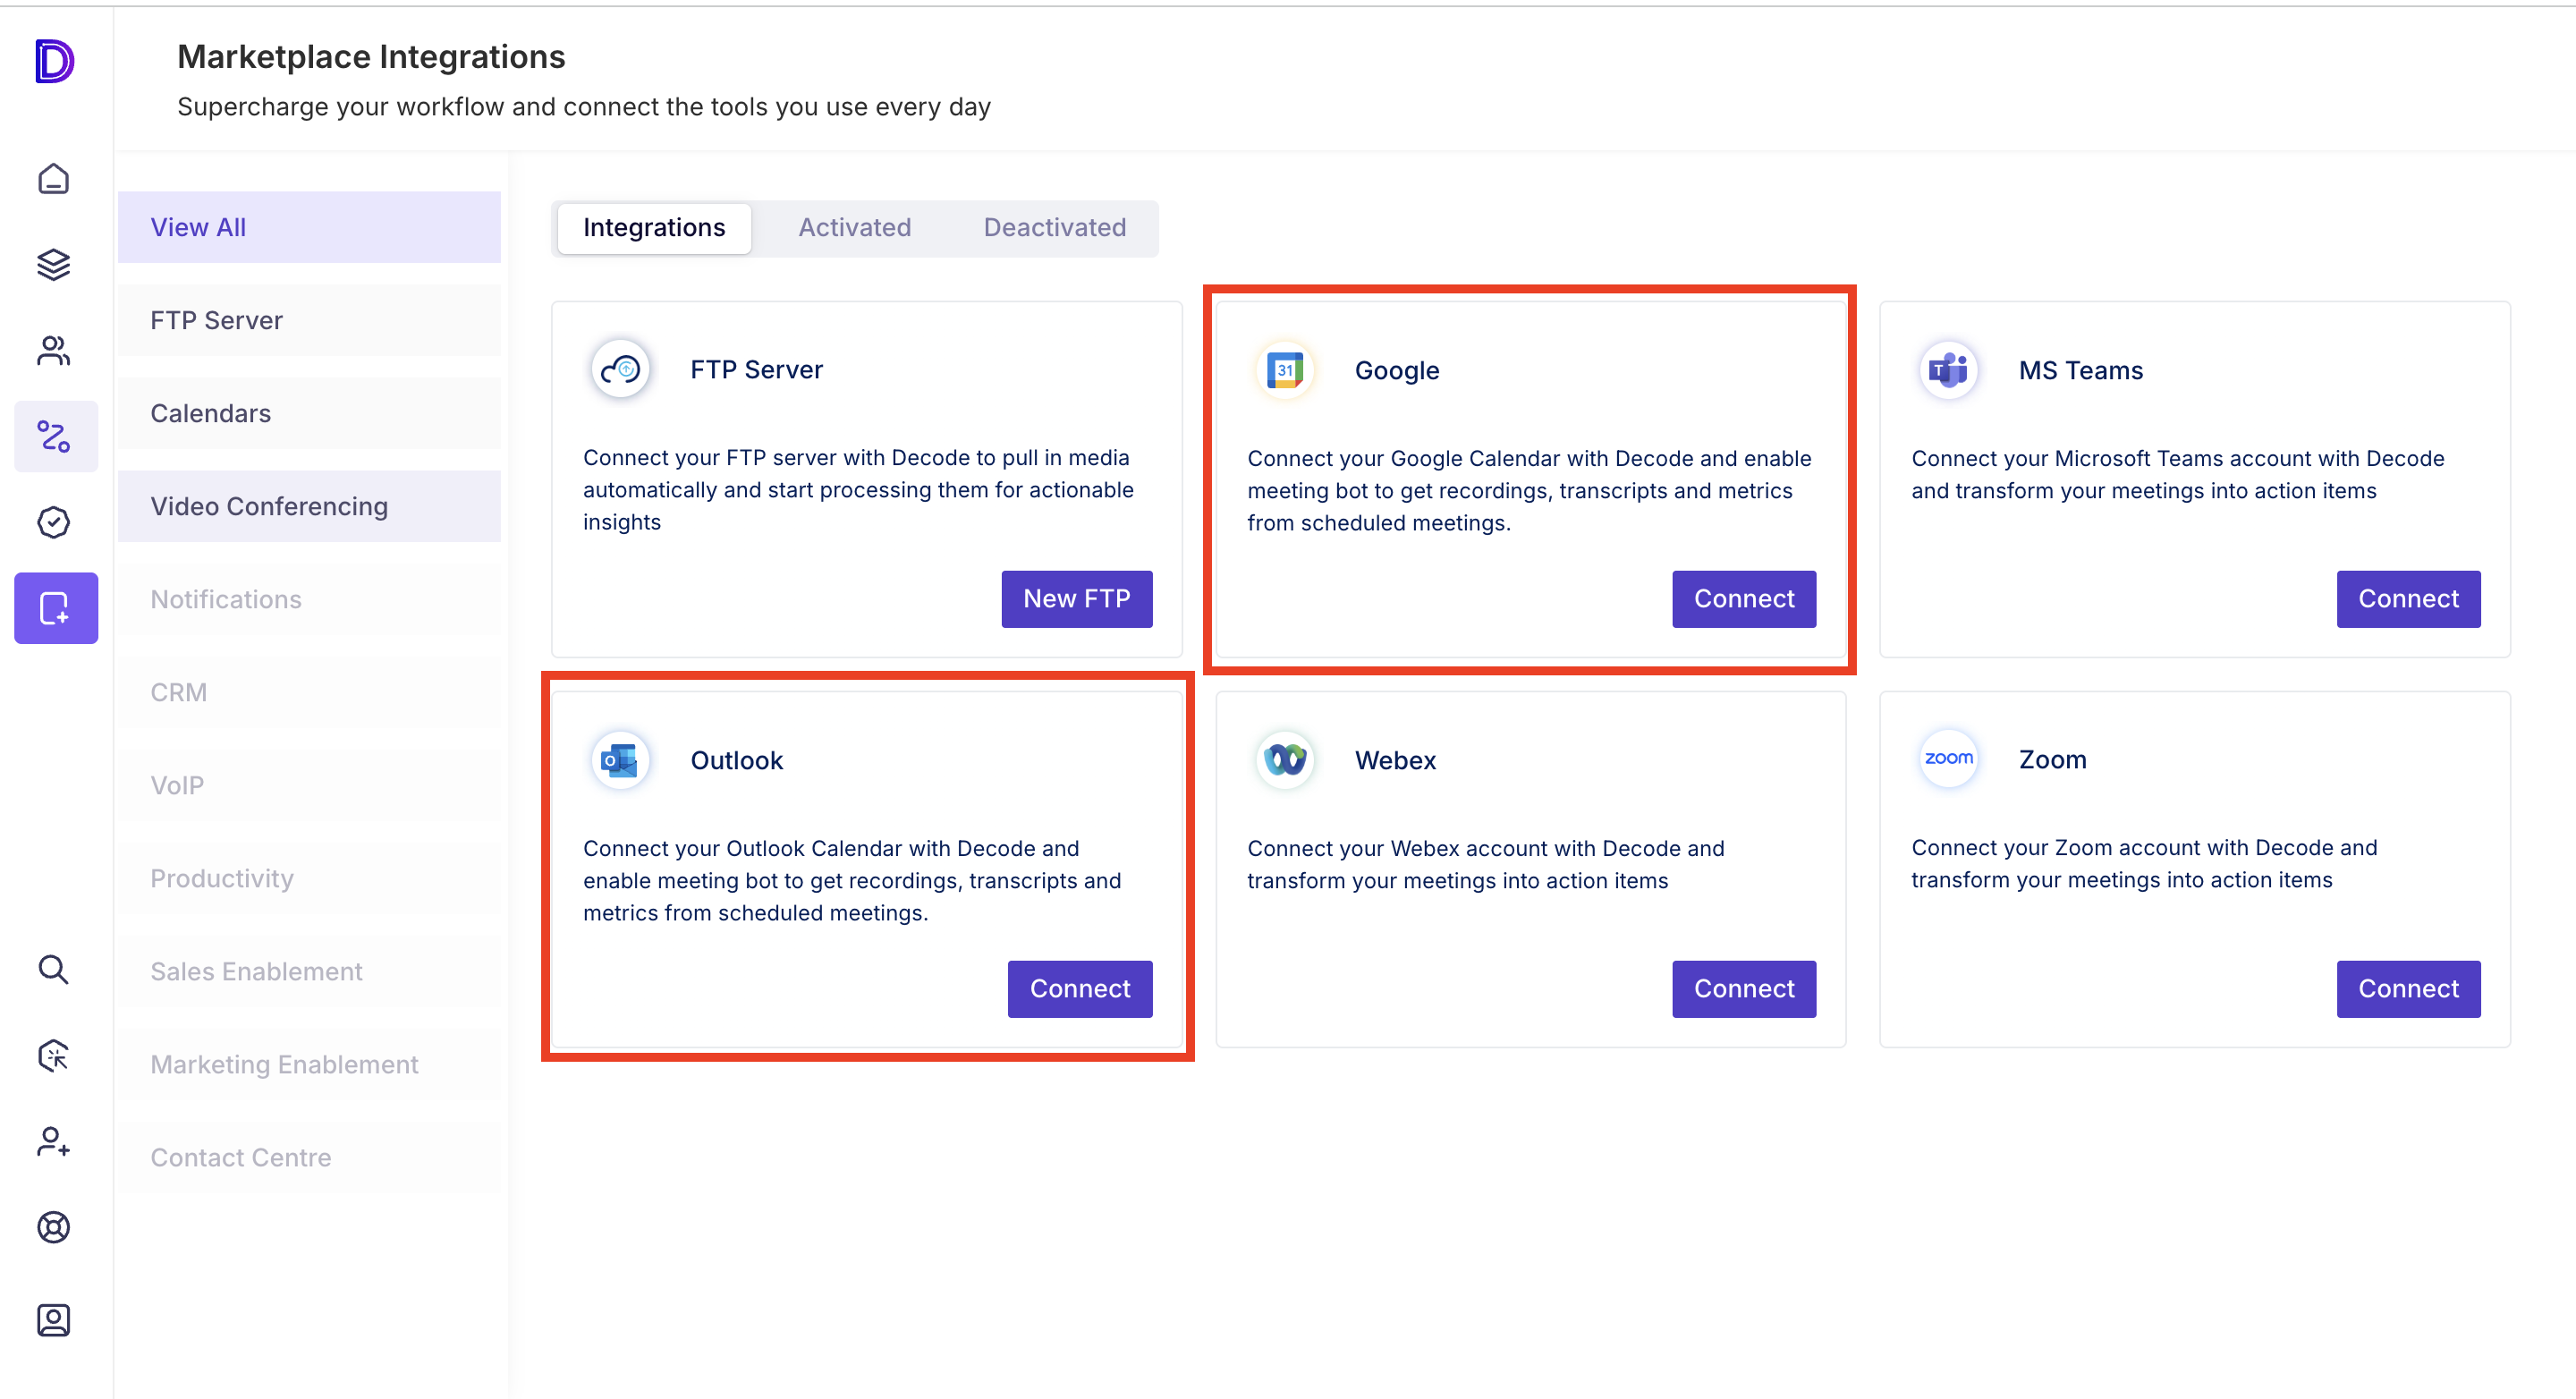Open the lifebuoy support sidebar icon
Image resolution: width=2576 pixels, height=1399 pixels.
pos(54,1227)
